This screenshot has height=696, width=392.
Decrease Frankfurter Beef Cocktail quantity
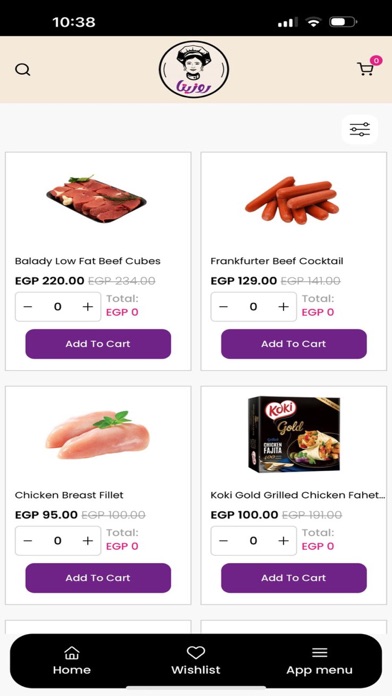coord(224,307)
